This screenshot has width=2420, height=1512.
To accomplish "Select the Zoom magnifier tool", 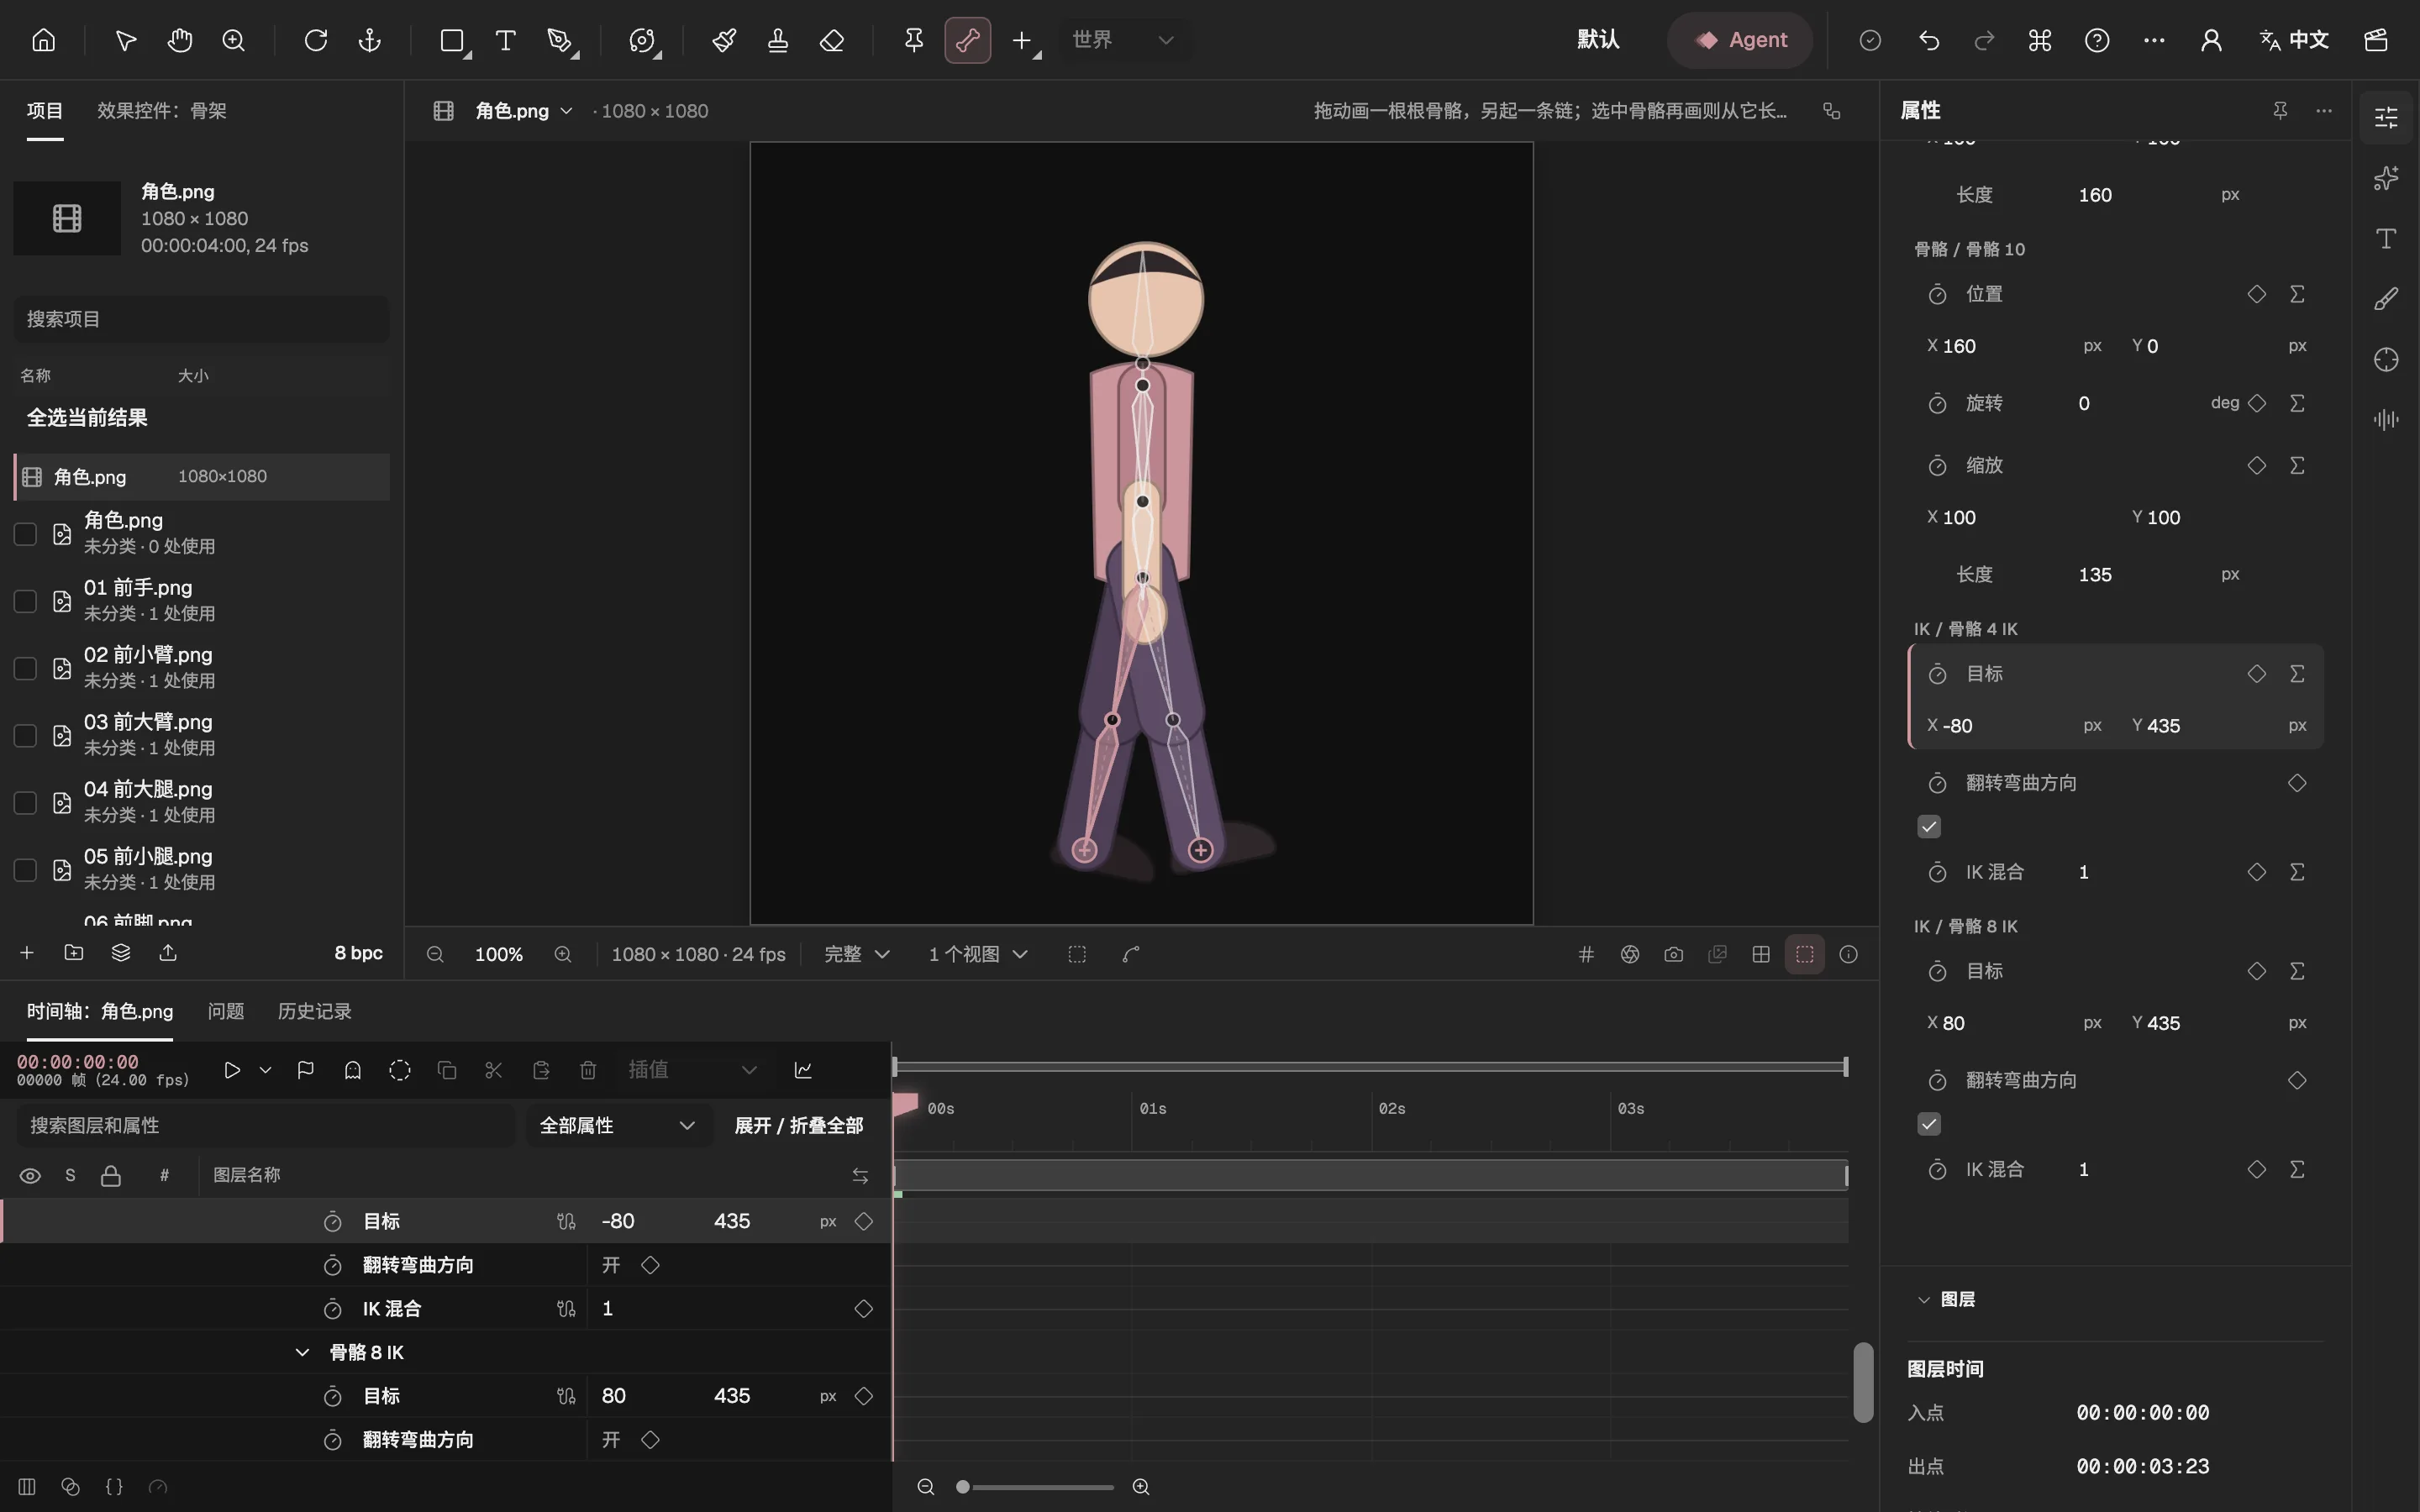I will click(x=234, y=40).
